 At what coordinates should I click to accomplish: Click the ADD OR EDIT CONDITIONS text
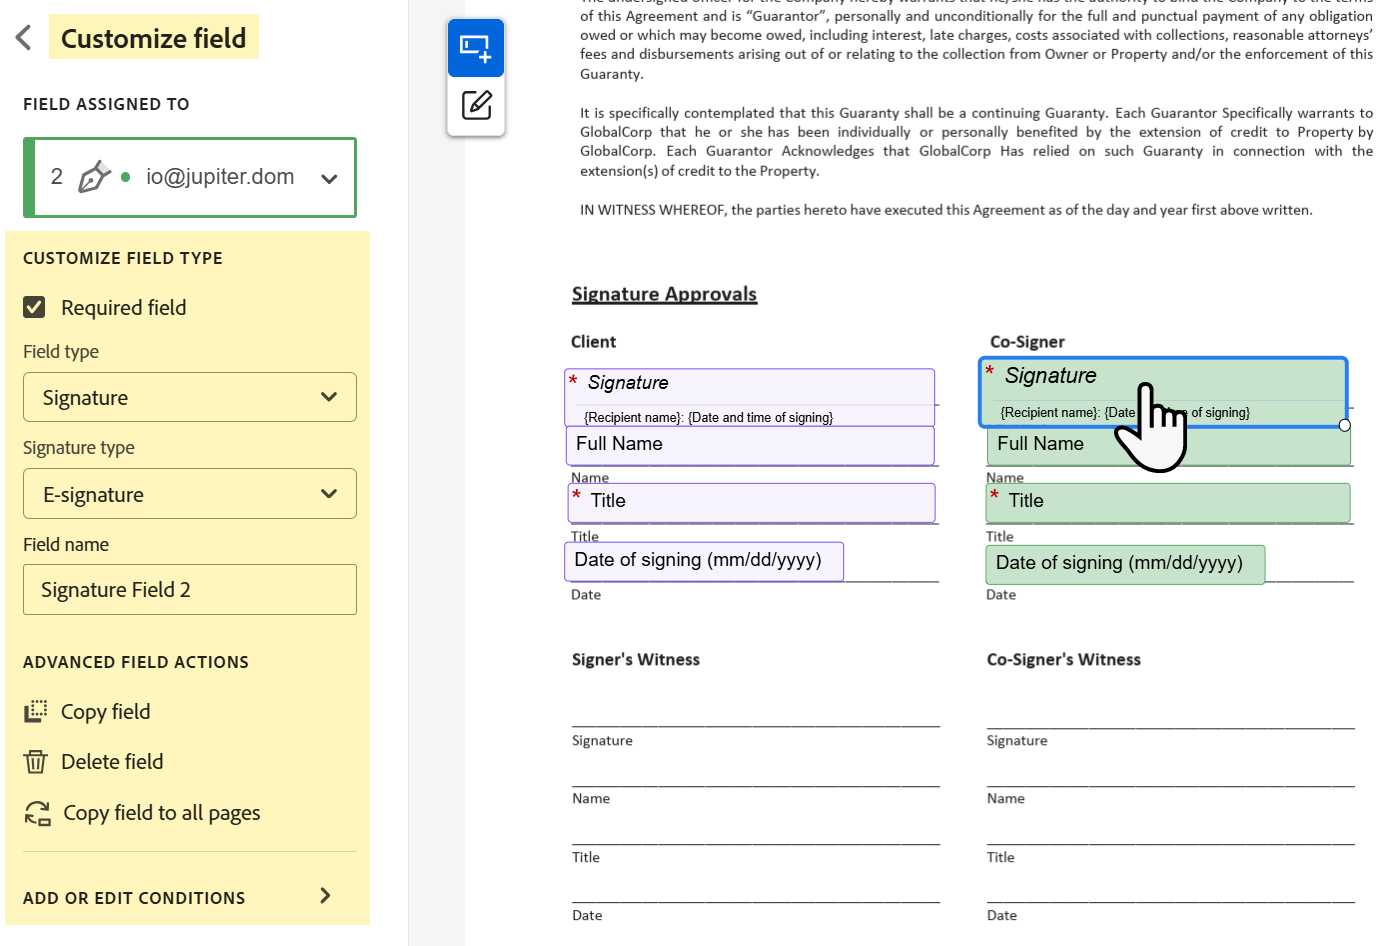(134, 898)
